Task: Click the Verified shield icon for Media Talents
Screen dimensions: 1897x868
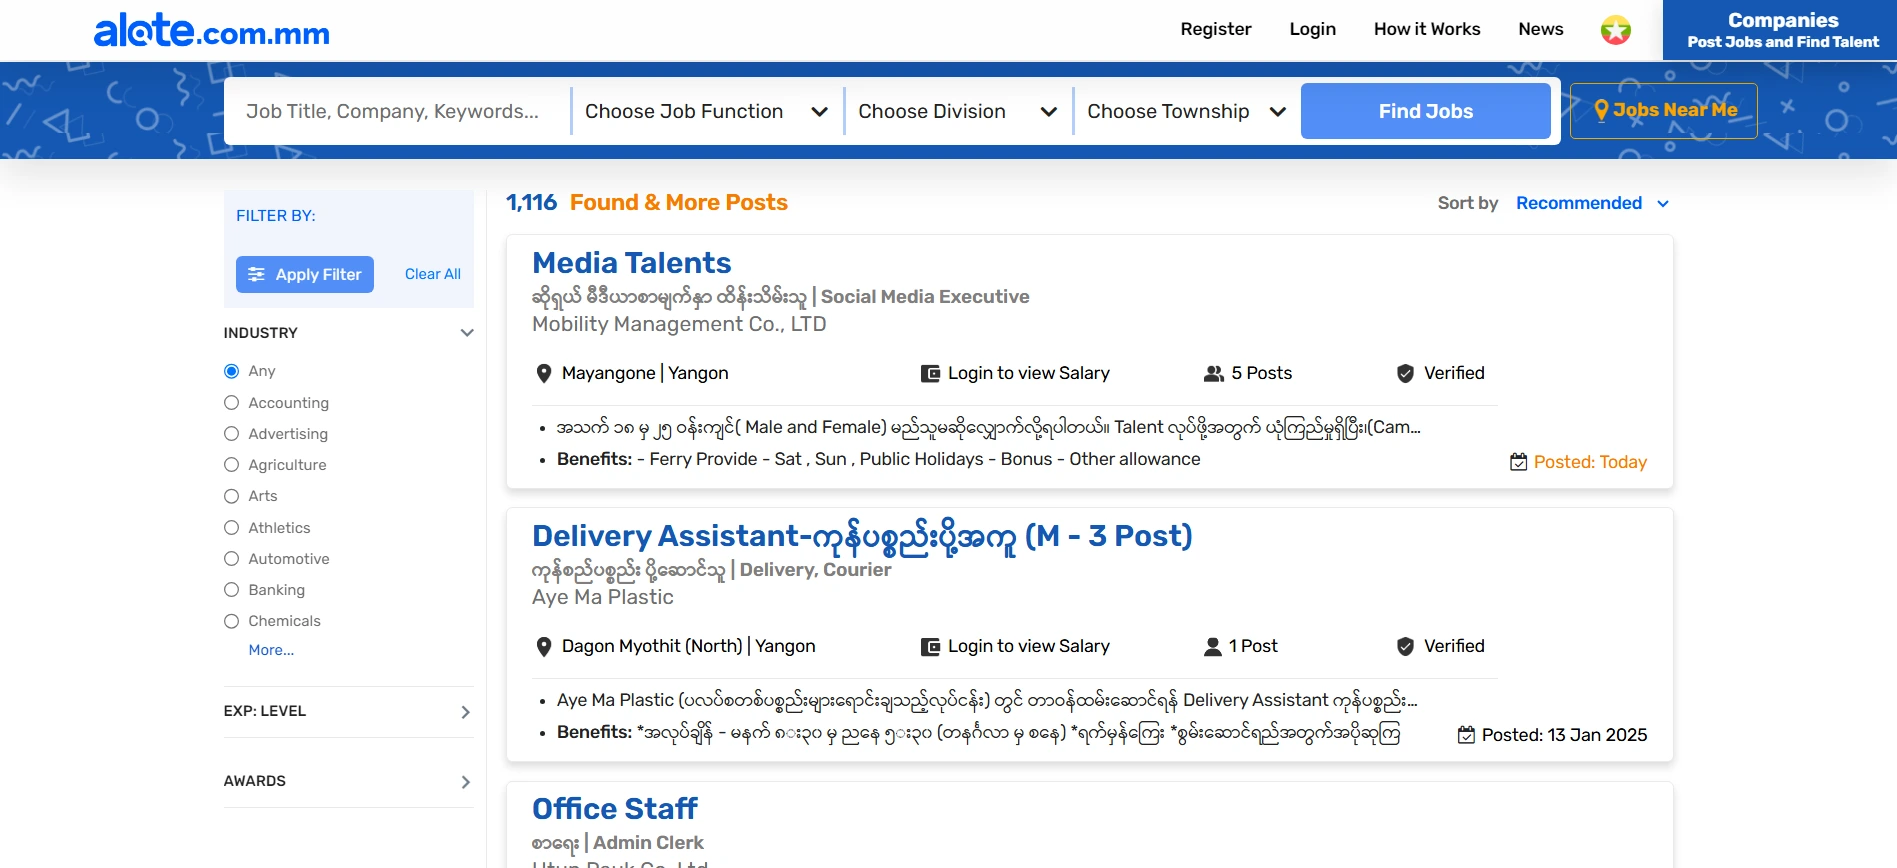Action: (1405, 373)
